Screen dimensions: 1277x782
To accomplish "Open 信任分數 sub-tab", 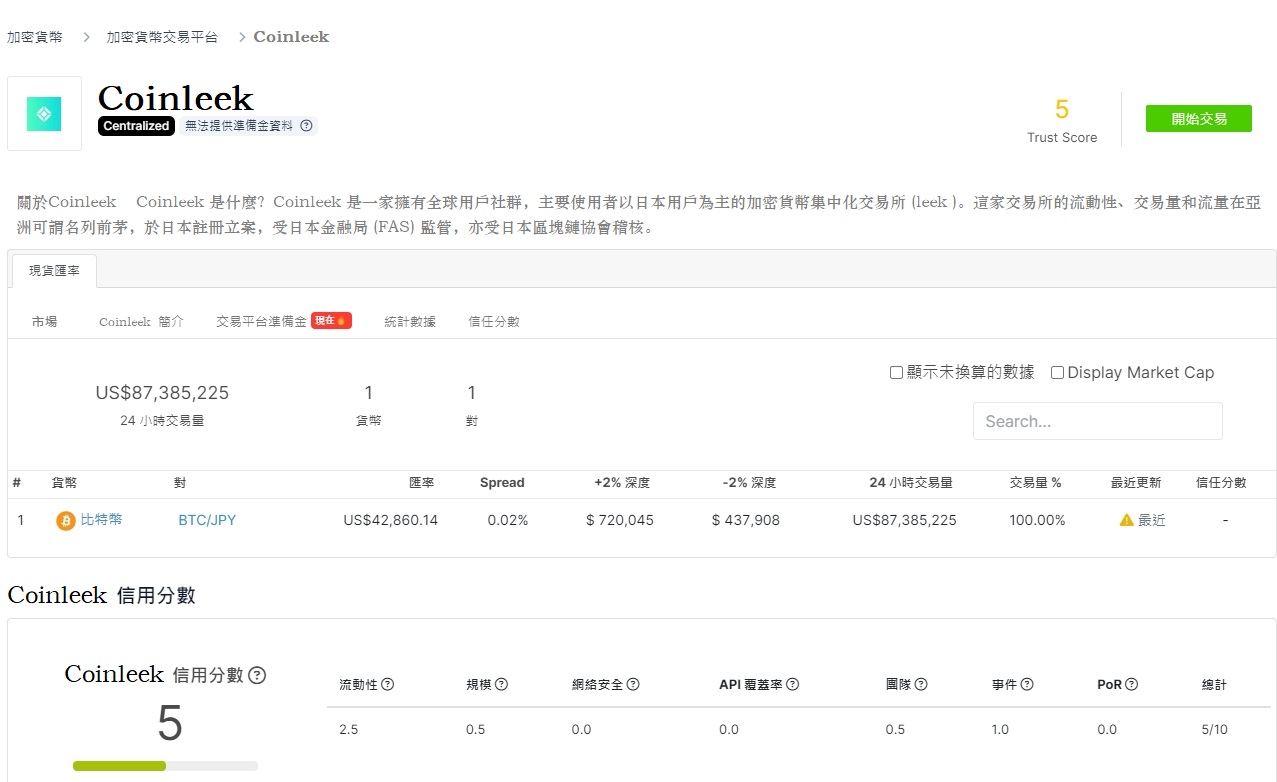I will point(494,322).
